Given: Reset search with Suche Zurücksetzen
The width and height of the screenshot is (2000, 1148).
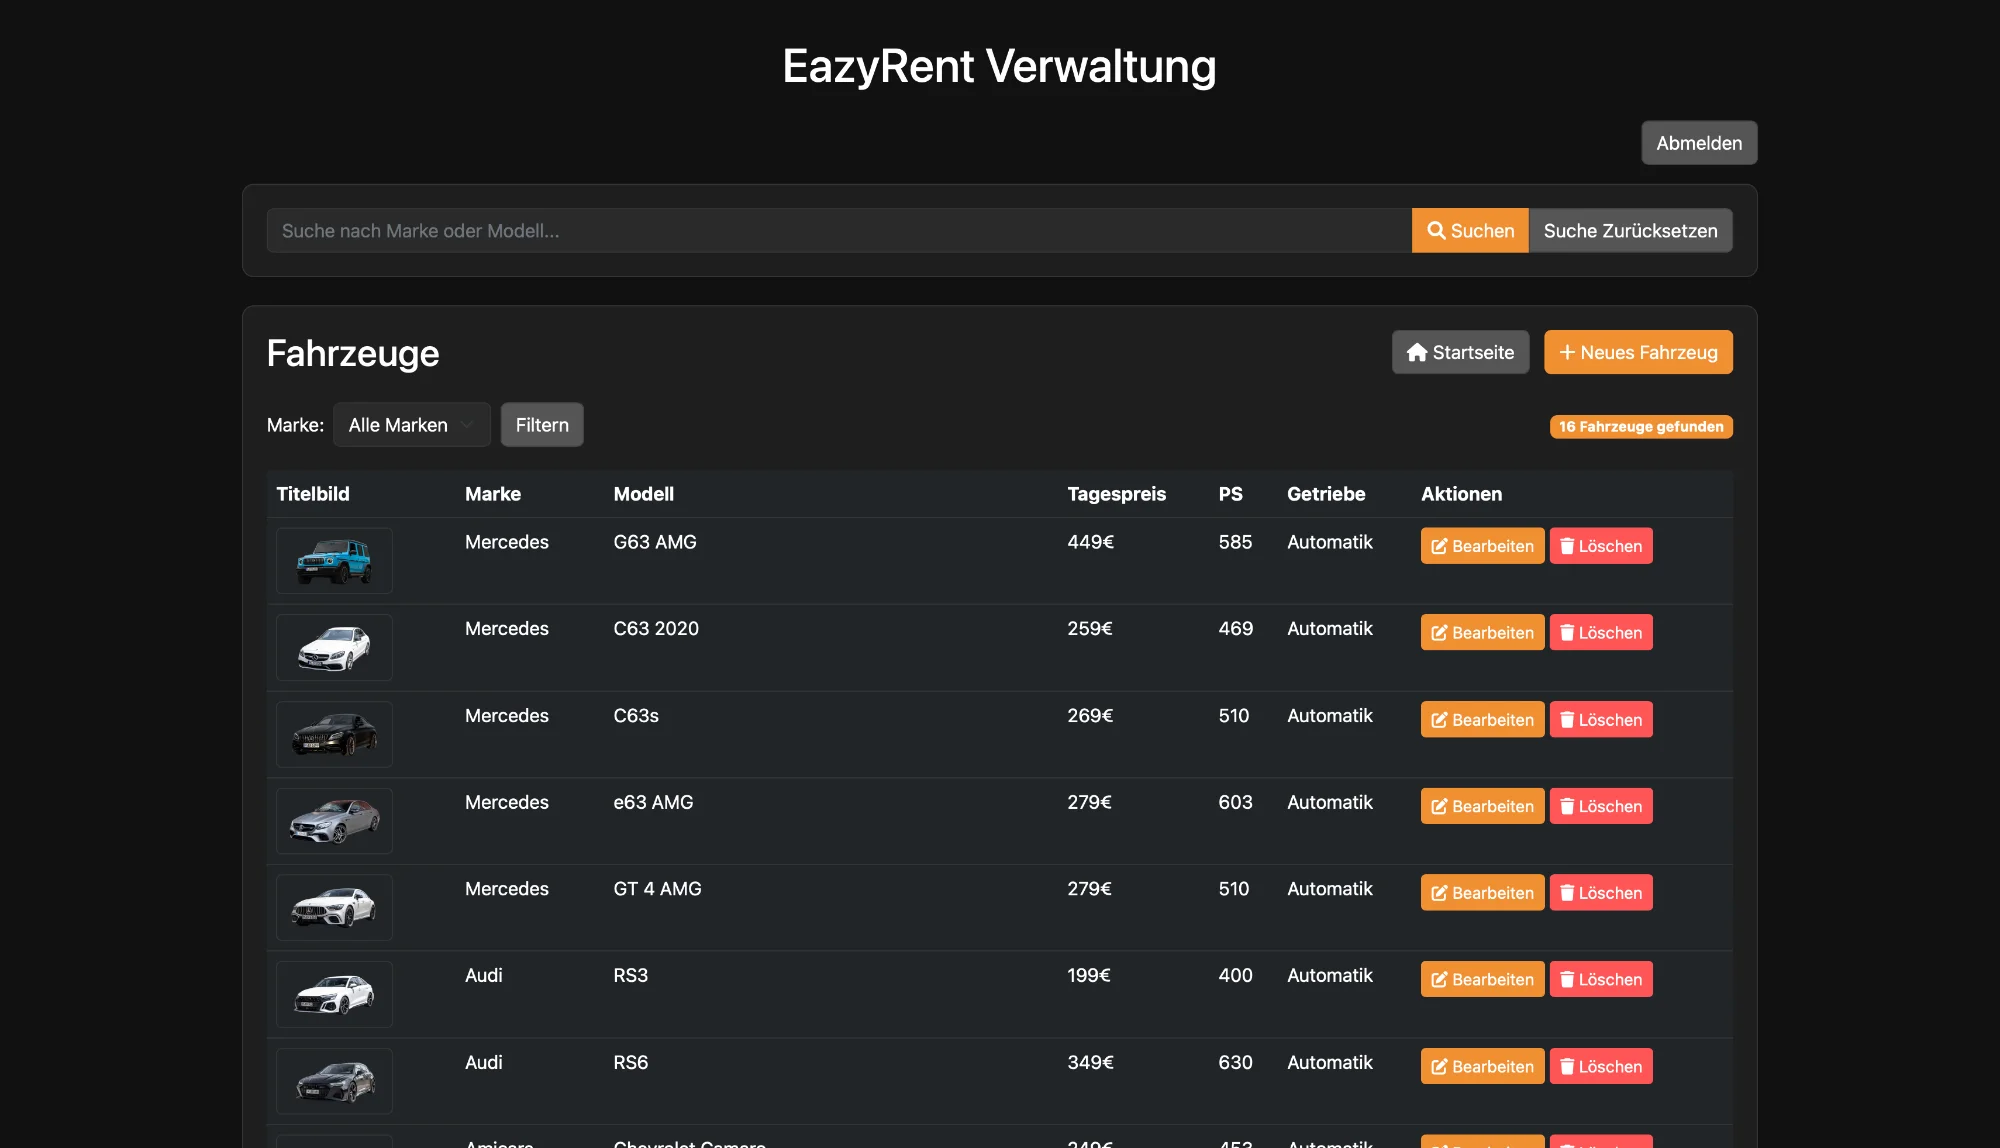Looking at the screenshot, I should (1629, 231).
